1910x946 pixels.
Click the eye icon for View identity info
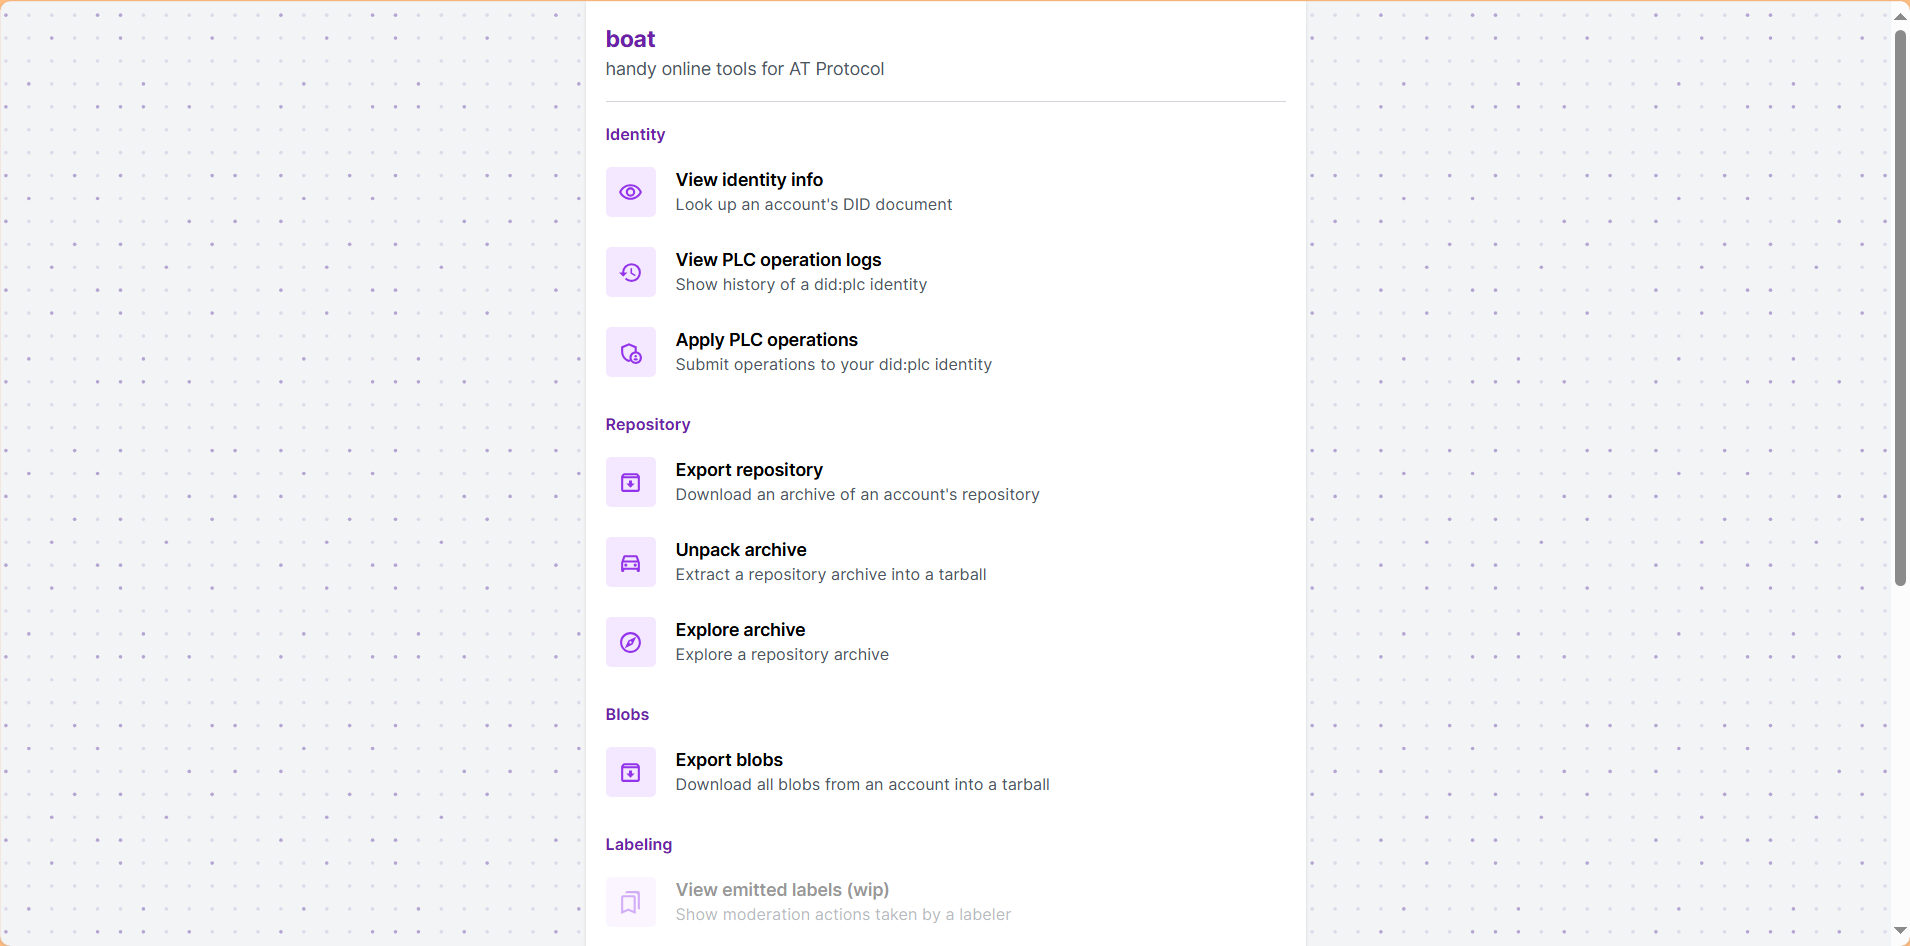[x=630, y=192]
